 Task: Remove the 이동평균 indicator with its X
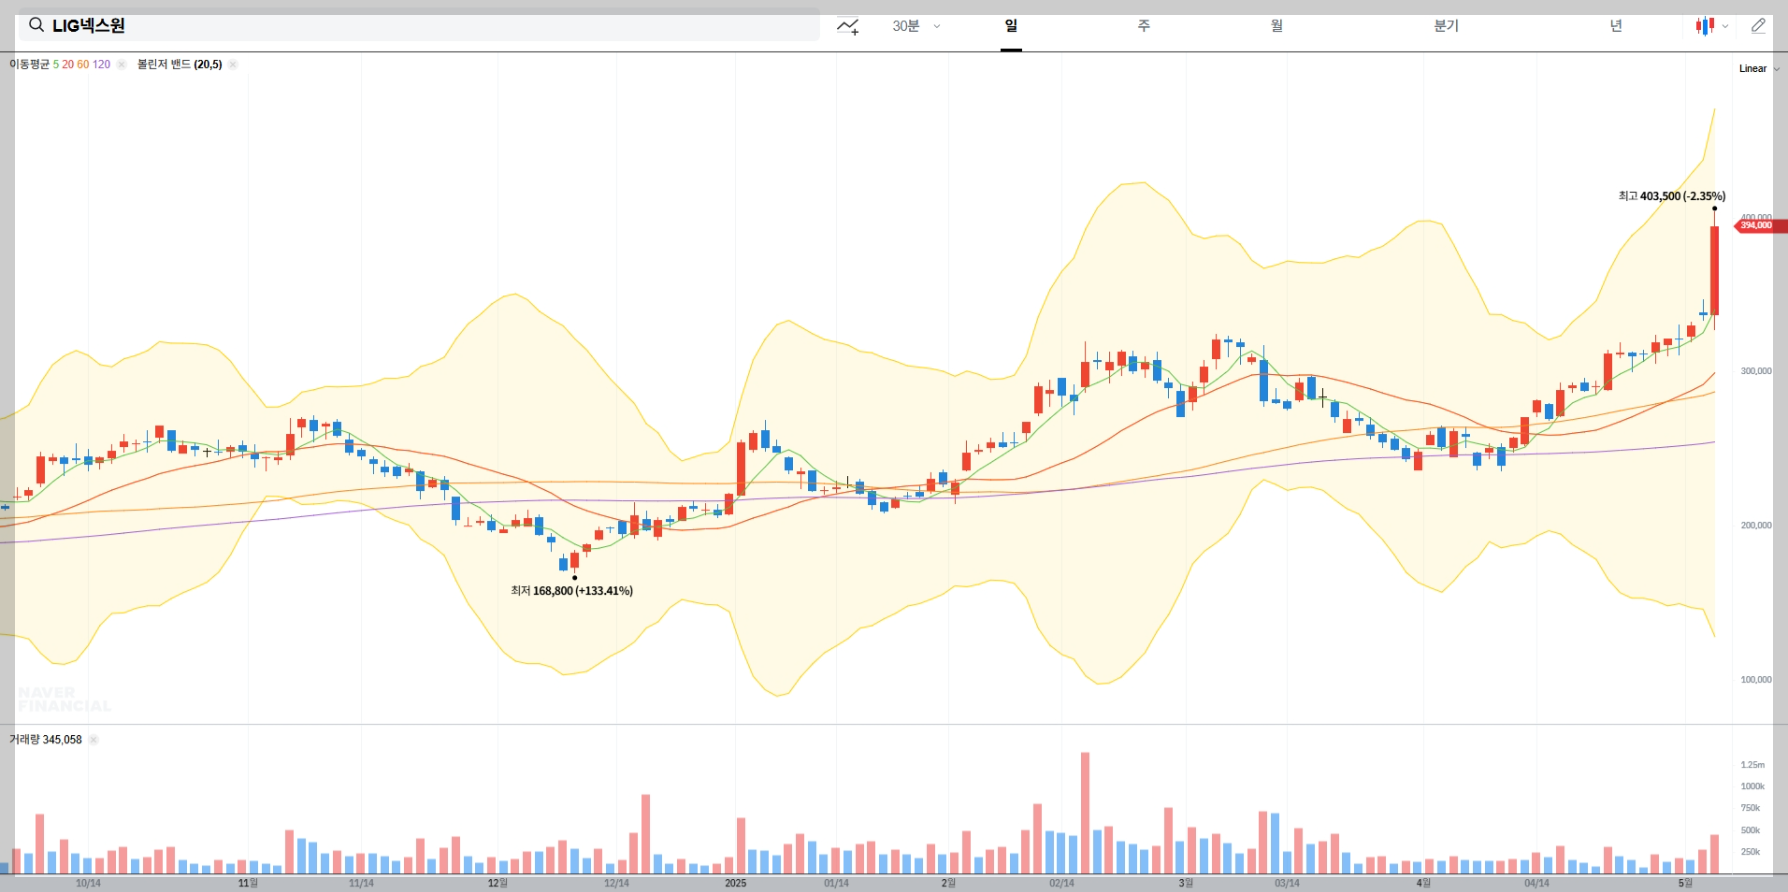point(121,64)
